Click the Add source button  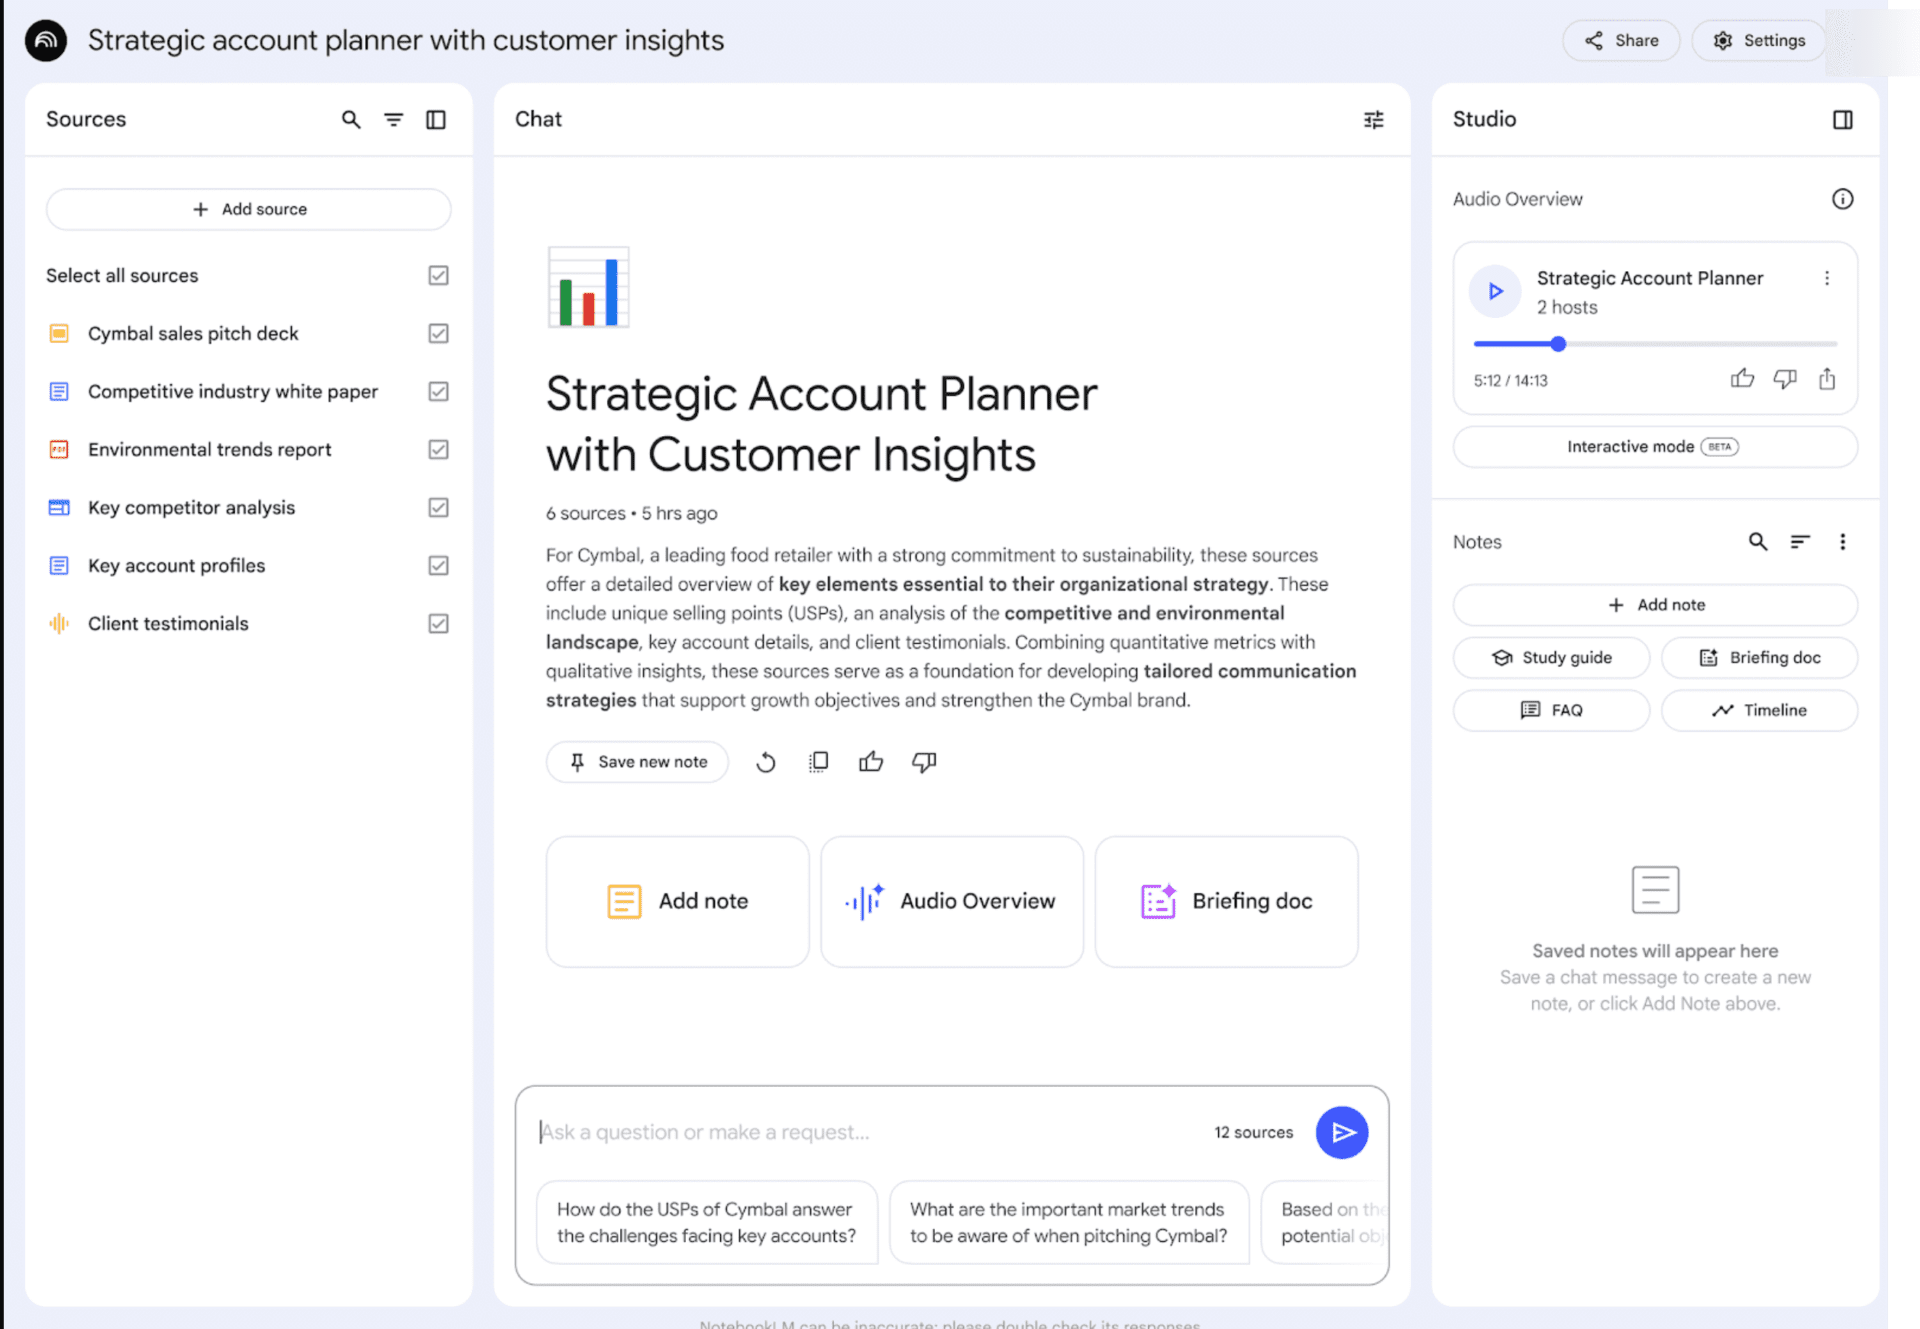[249, 209]
